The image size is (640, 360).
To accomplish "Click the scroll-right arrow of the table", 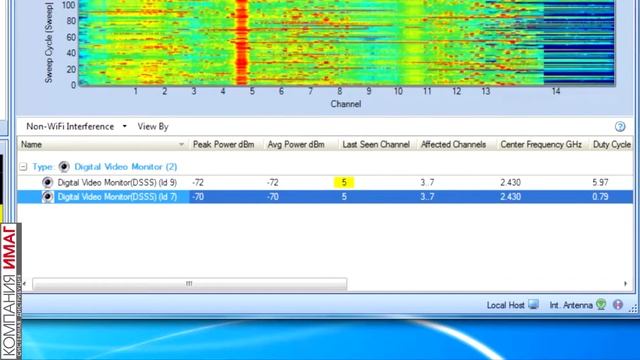I will click(626, 284).
